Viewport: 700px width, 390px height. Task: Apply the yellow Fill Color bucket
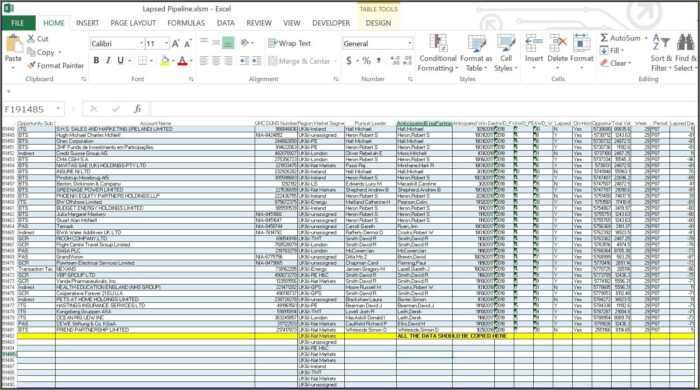click(x=165, y=60)
